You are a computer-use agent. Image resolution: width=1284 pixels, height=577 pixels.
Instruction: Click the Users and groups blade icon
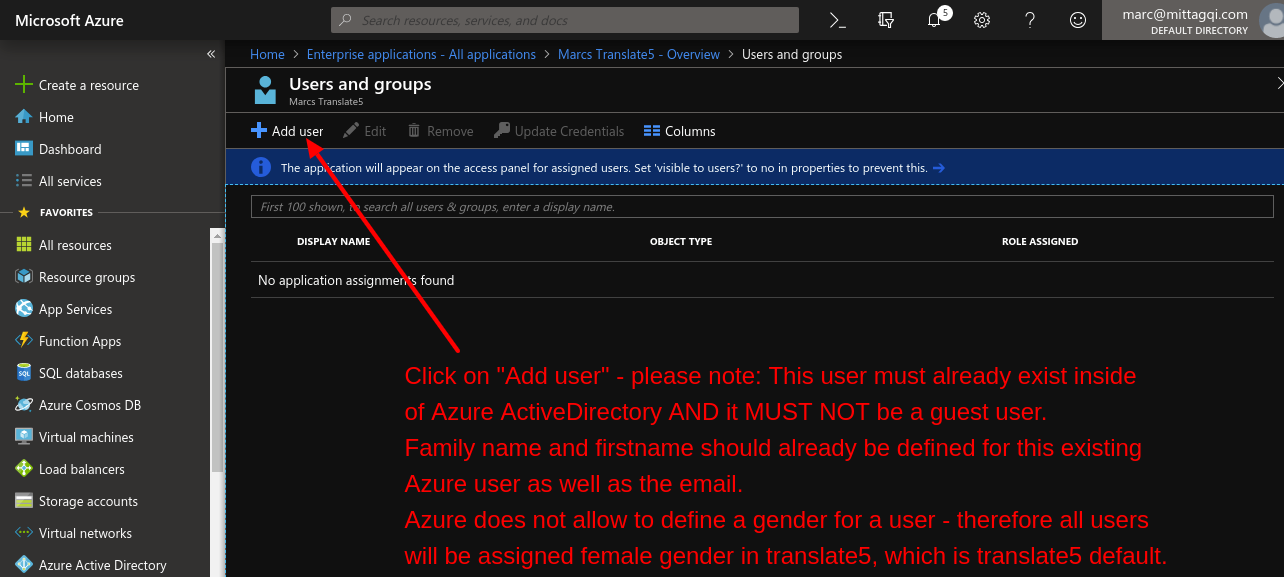tap(265, 90)
